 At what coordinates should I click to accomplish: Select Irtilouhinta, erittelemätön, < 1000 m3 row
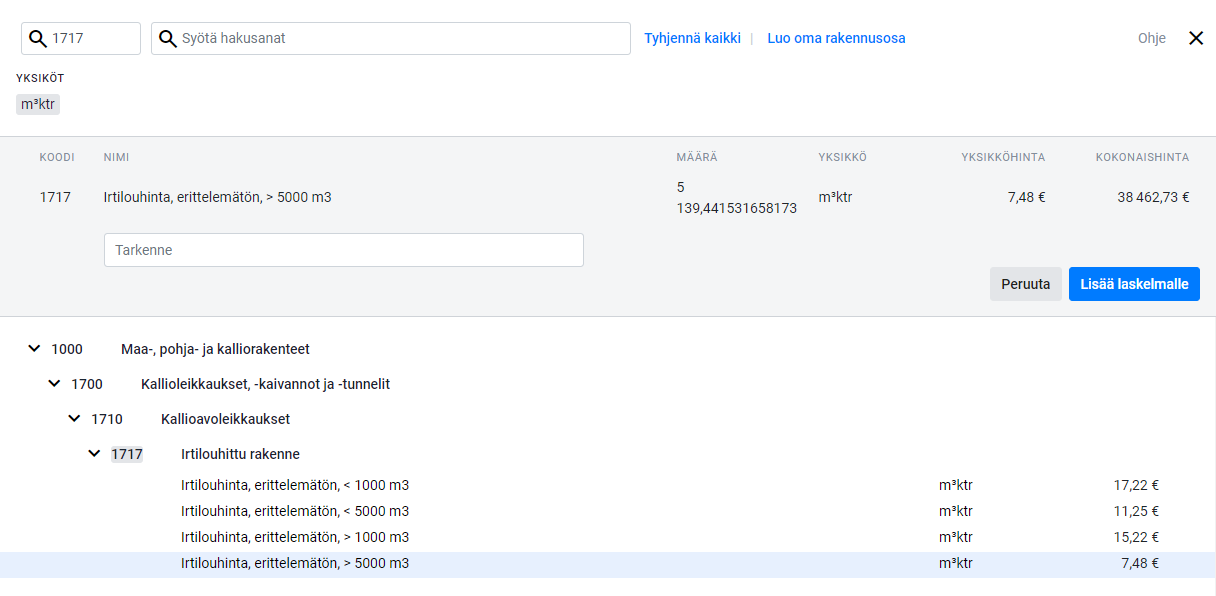(608, 486)
